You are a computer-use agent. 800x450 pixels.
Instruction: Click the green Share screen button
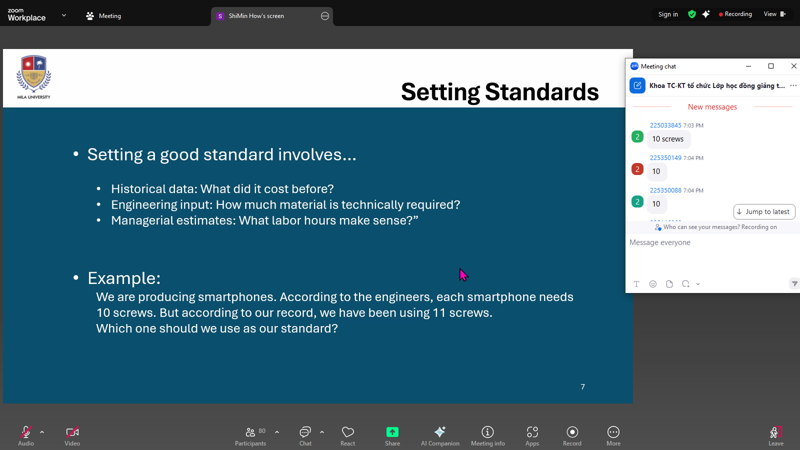point(392,433)
